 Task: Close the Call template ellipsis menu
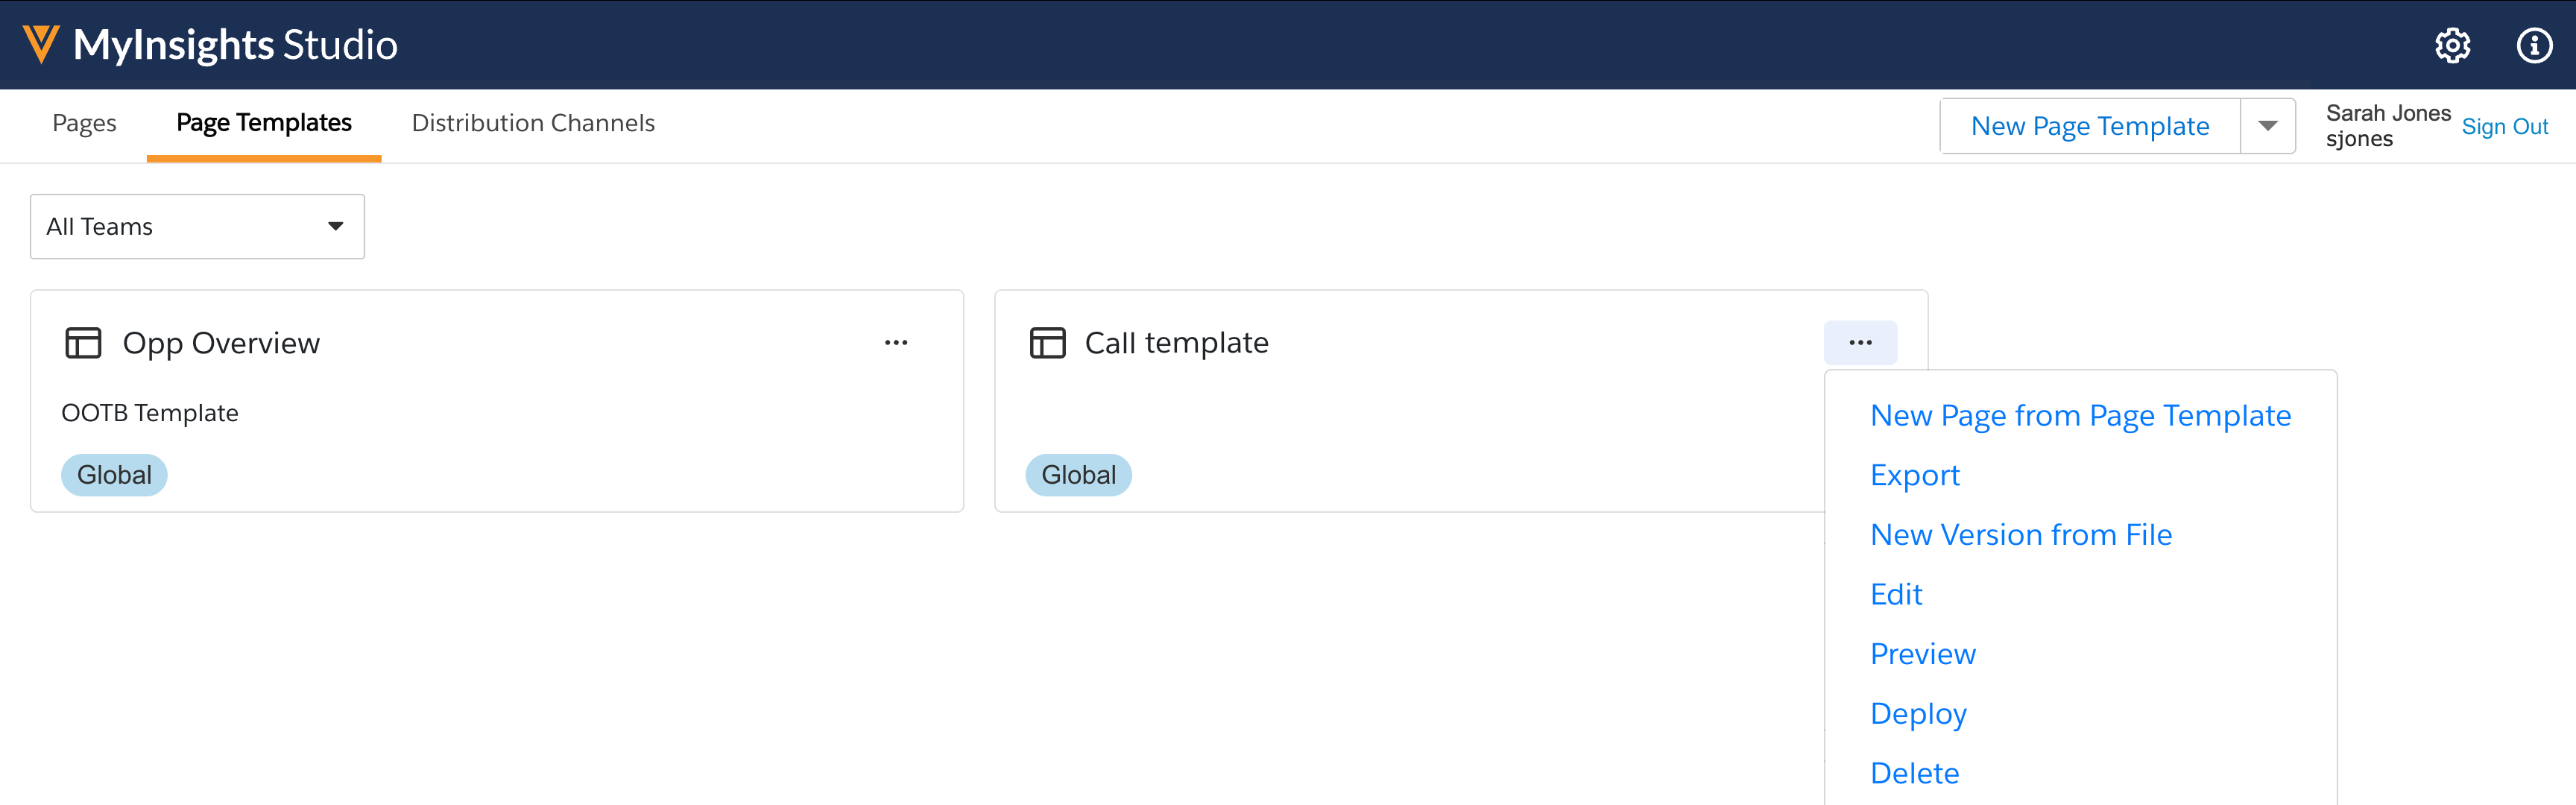tap(1859, 343)
